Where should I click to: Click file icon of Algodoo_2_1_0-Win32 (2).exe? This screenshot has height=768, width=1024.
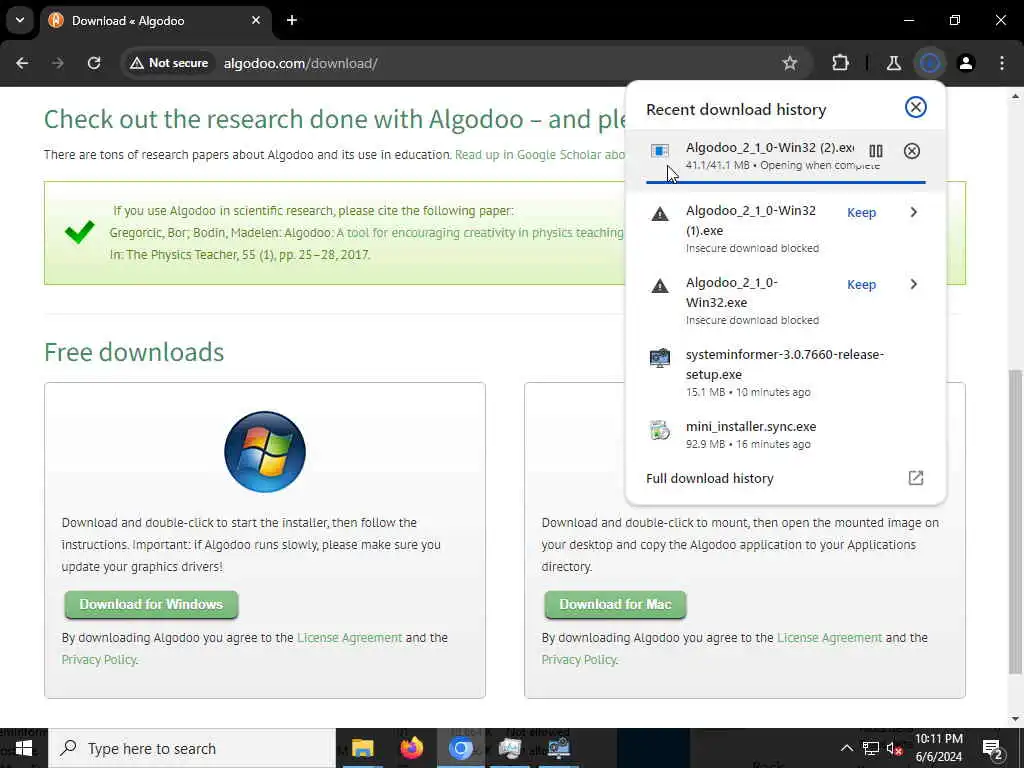pos(660,151)
